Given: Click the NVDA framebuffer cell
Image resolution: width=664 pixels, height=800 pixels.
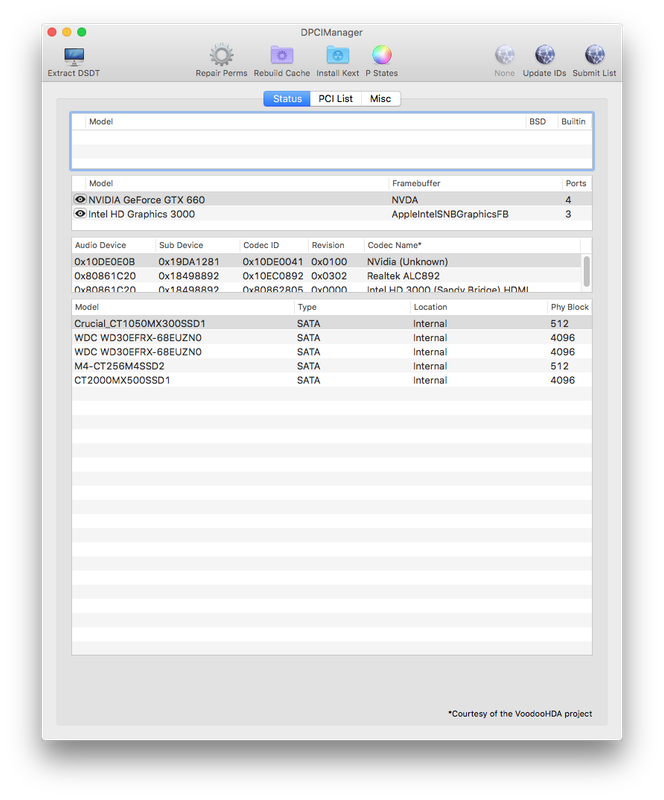Looking at the screenshot, I should (x=405, y=199).
